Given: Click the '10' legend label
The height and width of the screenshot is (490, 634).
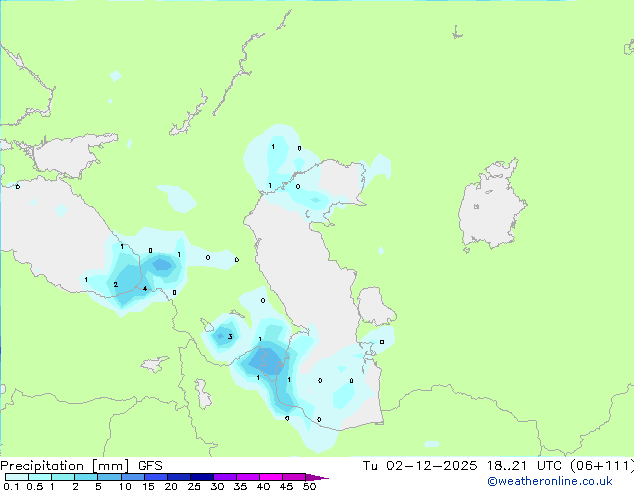Looking at the screenshot, I should point(125,486).
